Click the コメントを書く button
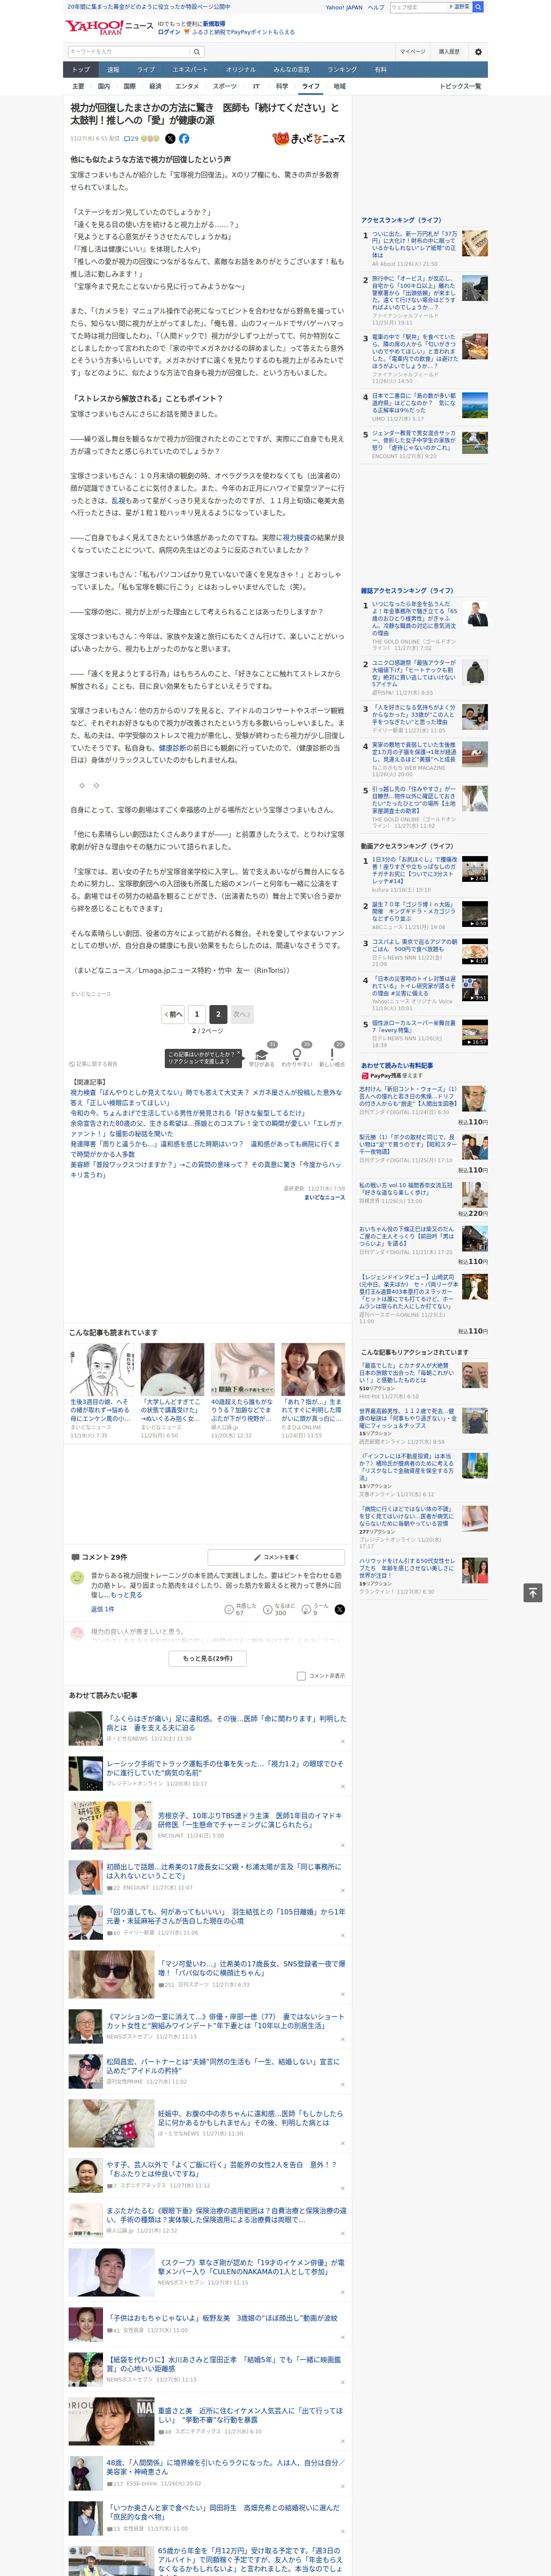 [x=276, y=1557]
